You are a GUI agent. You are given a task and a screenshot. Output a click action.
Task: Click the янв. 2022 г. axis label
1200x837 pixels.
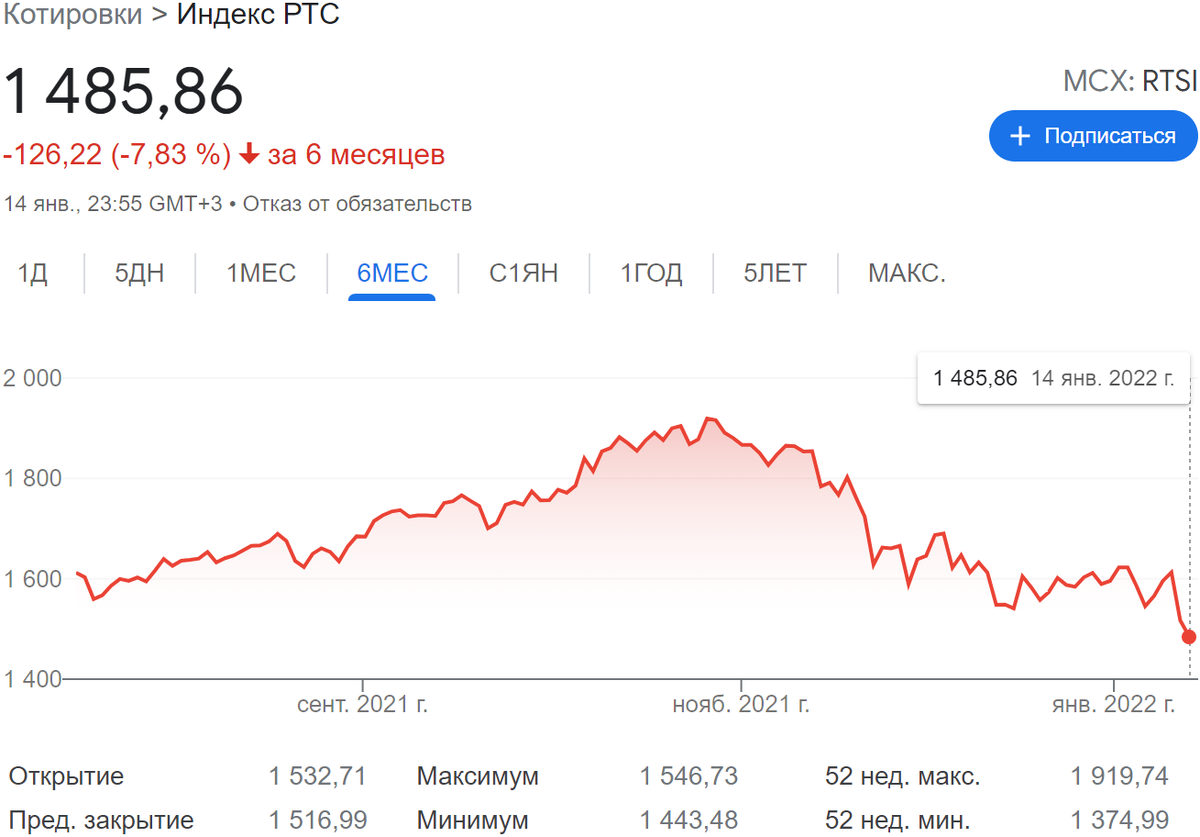[x=1113, y=705]
